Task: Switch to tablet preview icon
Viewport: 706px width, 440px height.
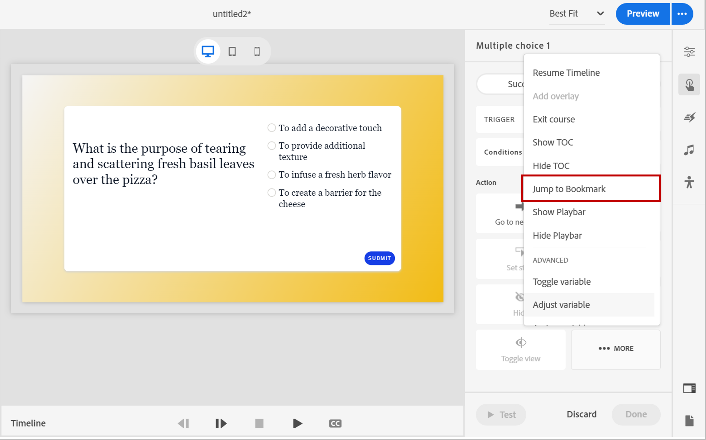Action: click(232, 51)
